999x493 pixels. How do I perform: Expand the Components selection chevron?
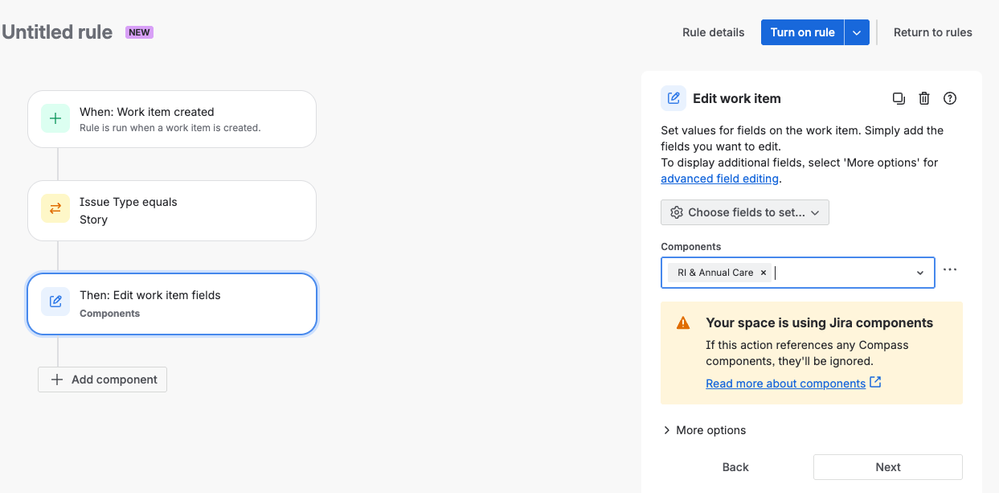tap(920, 273)
